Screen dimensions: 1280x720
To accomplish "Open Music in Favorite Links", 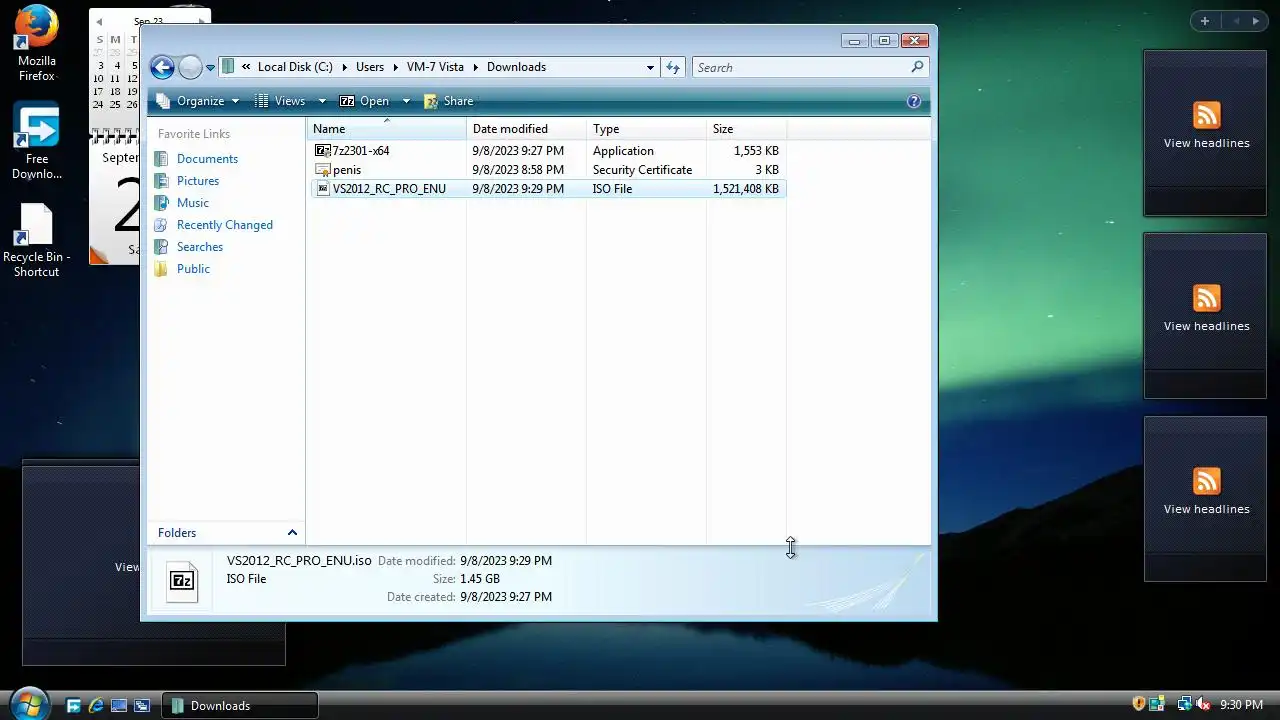I will (193, 203).
